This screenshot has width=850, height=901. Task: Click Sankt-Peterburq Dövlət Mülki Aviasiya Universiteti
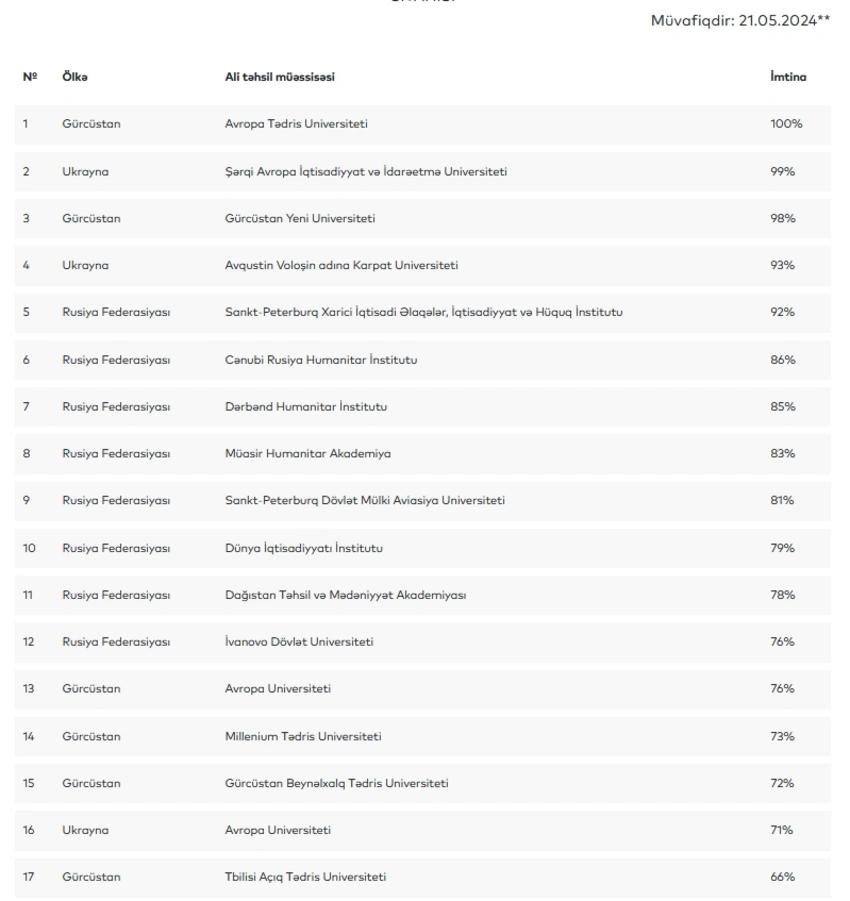(x=365, y=500)
